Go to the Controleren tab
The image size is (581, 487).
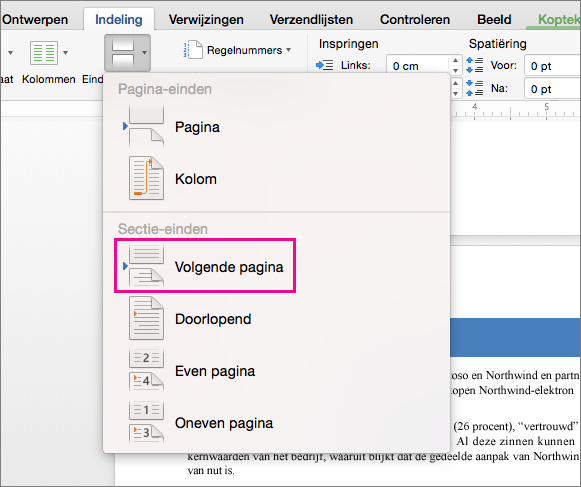click(x=415, y=19)
